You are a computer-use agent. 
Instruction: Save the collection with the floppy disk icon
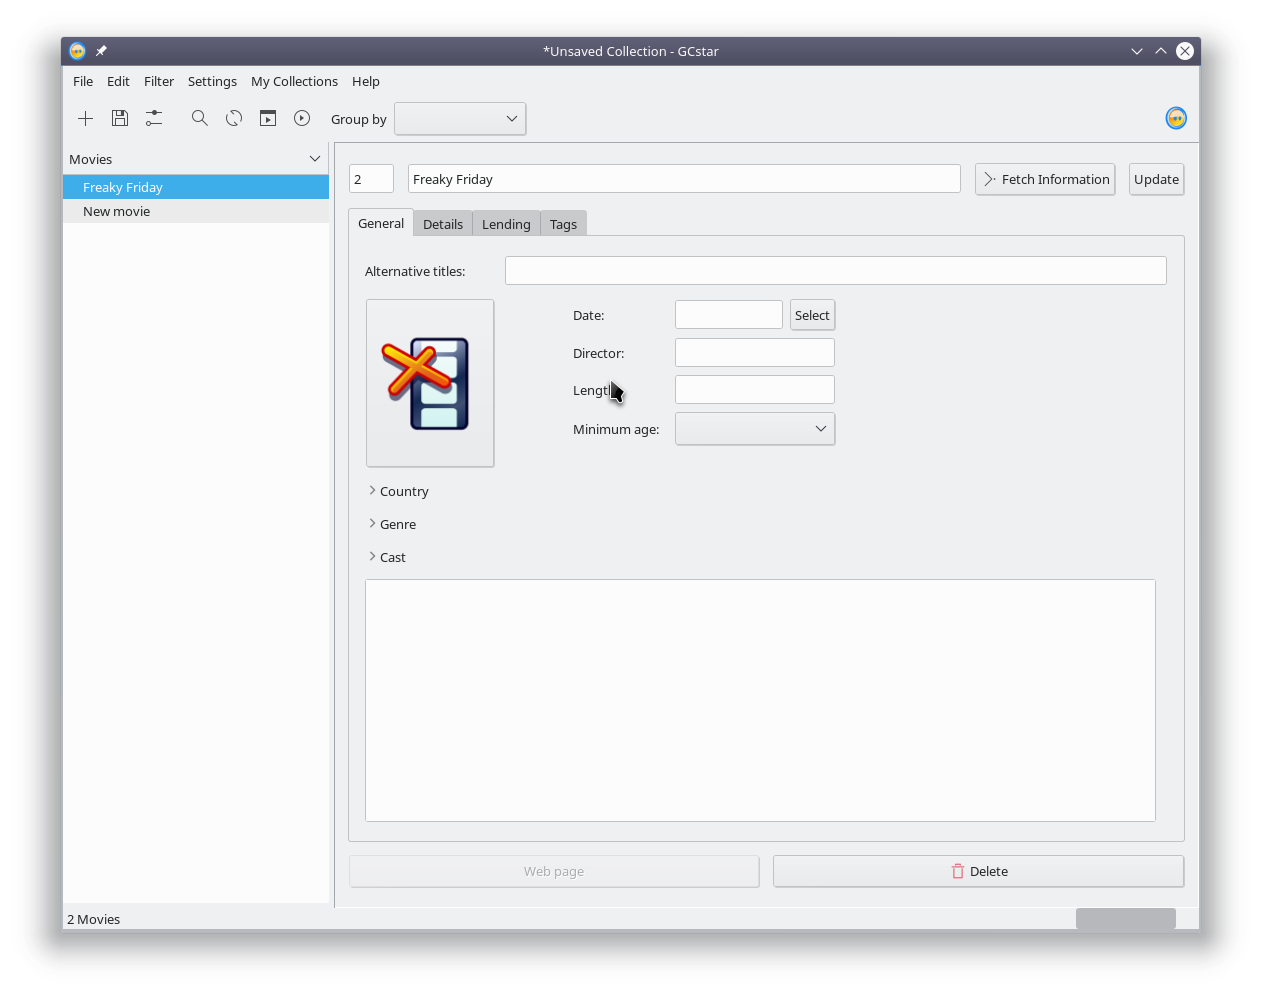120,119
